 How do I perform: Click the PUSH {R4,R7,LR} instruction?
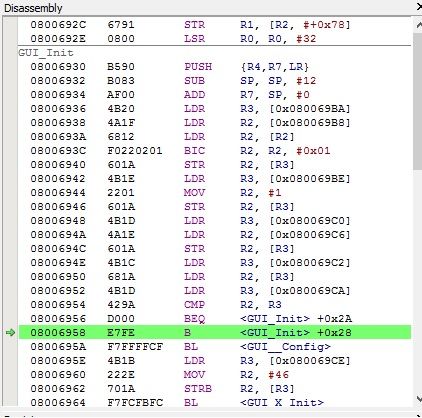coord(214,67)
